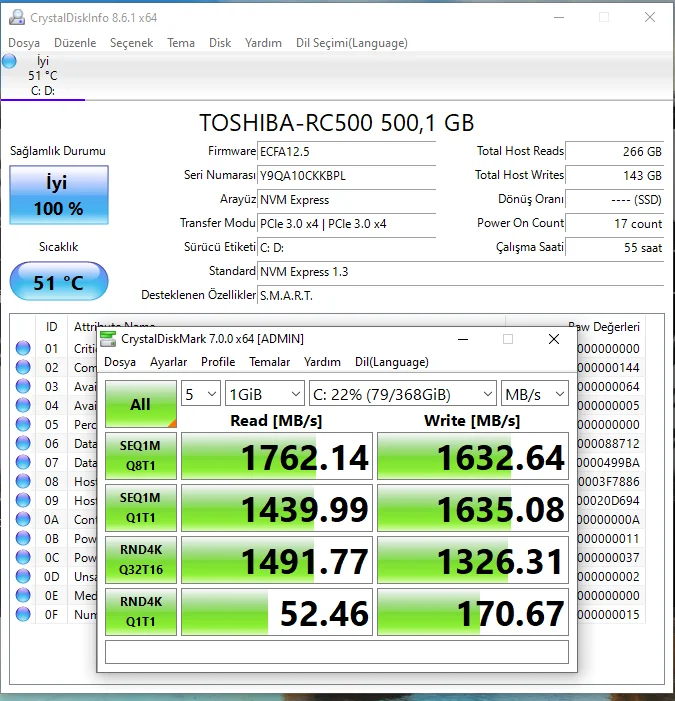Open Disk menu in CrystalDiskInfo
Viewport: 675px width, 701px height.
click(220, 43)
